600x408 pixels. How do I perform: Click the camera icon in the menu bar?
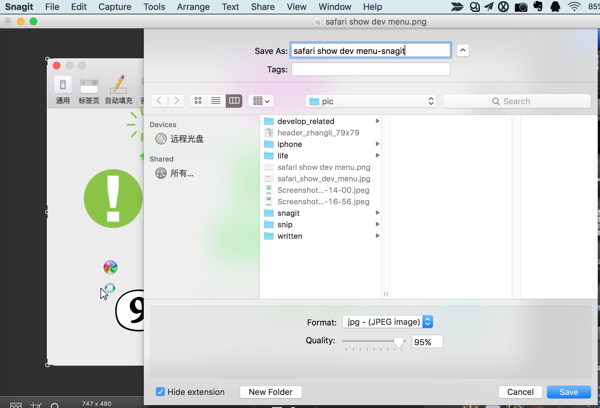click(x=521, y=7)
